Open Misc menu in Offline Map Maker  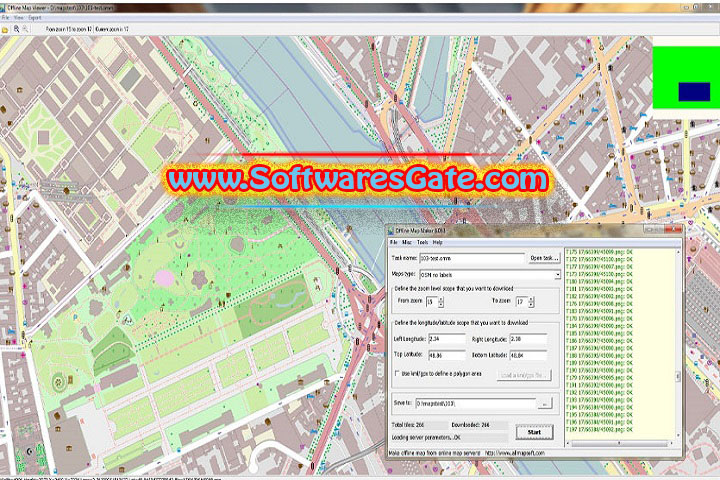click(x=407, y=242)
